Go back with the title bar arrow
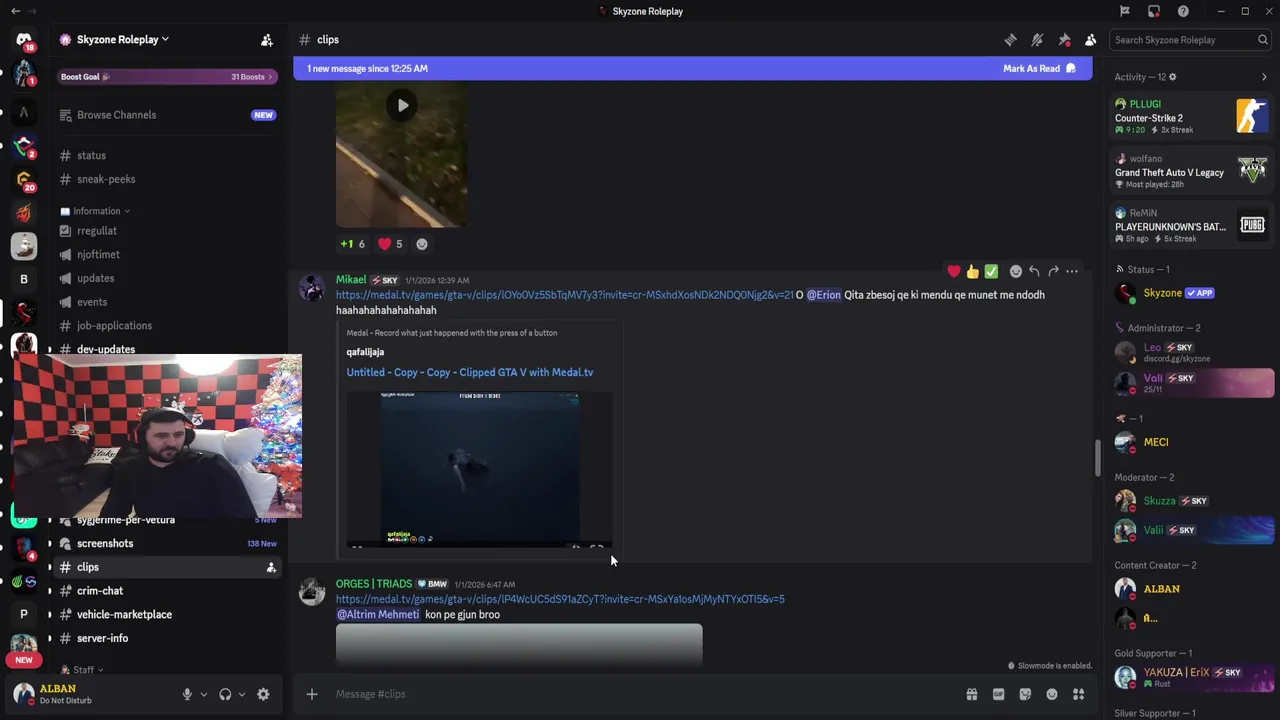Screen dimensions: 1280x720 point(15,11)
